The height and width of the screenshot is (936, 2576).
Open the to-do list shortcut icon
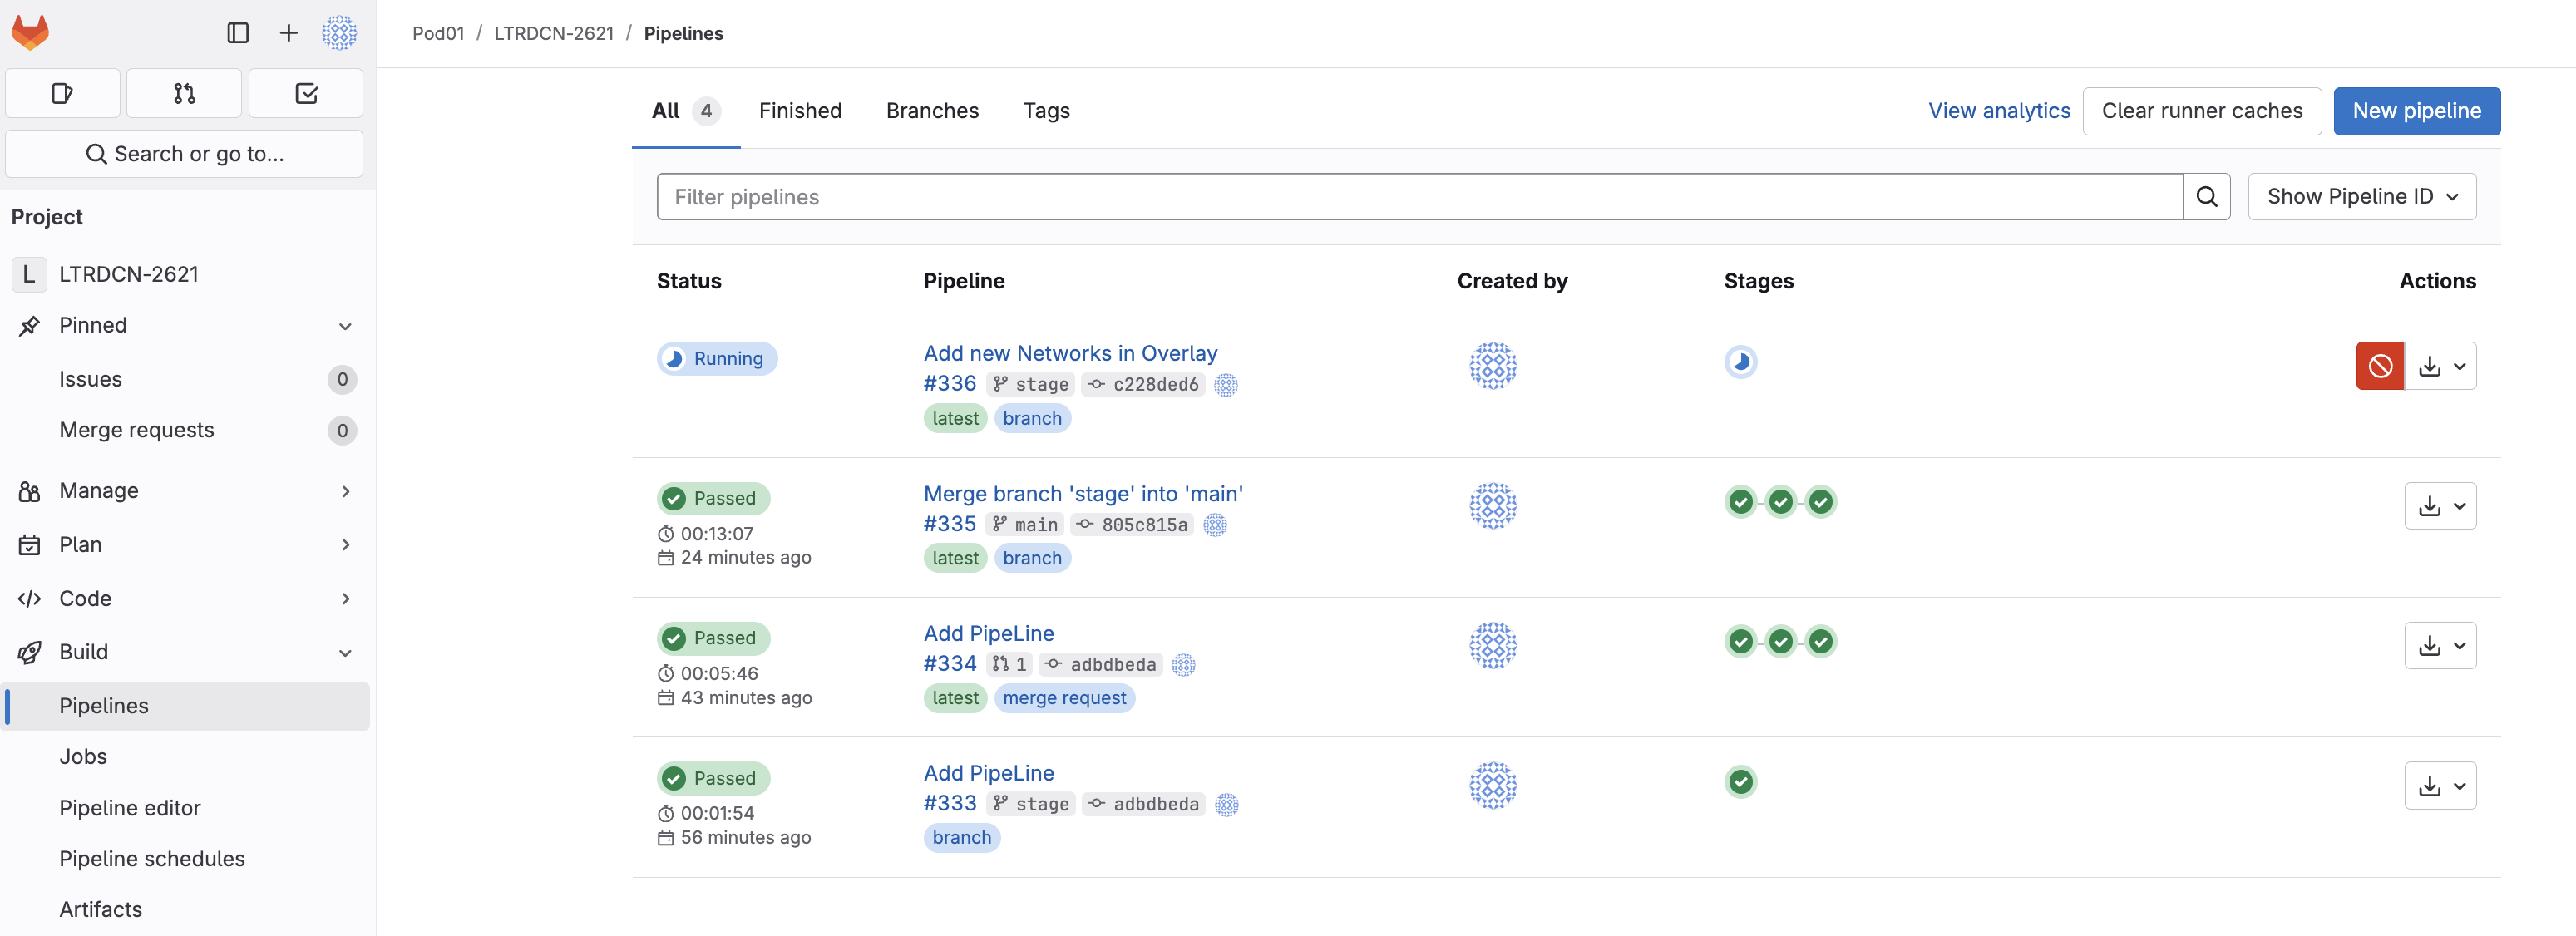click(306, 94)
